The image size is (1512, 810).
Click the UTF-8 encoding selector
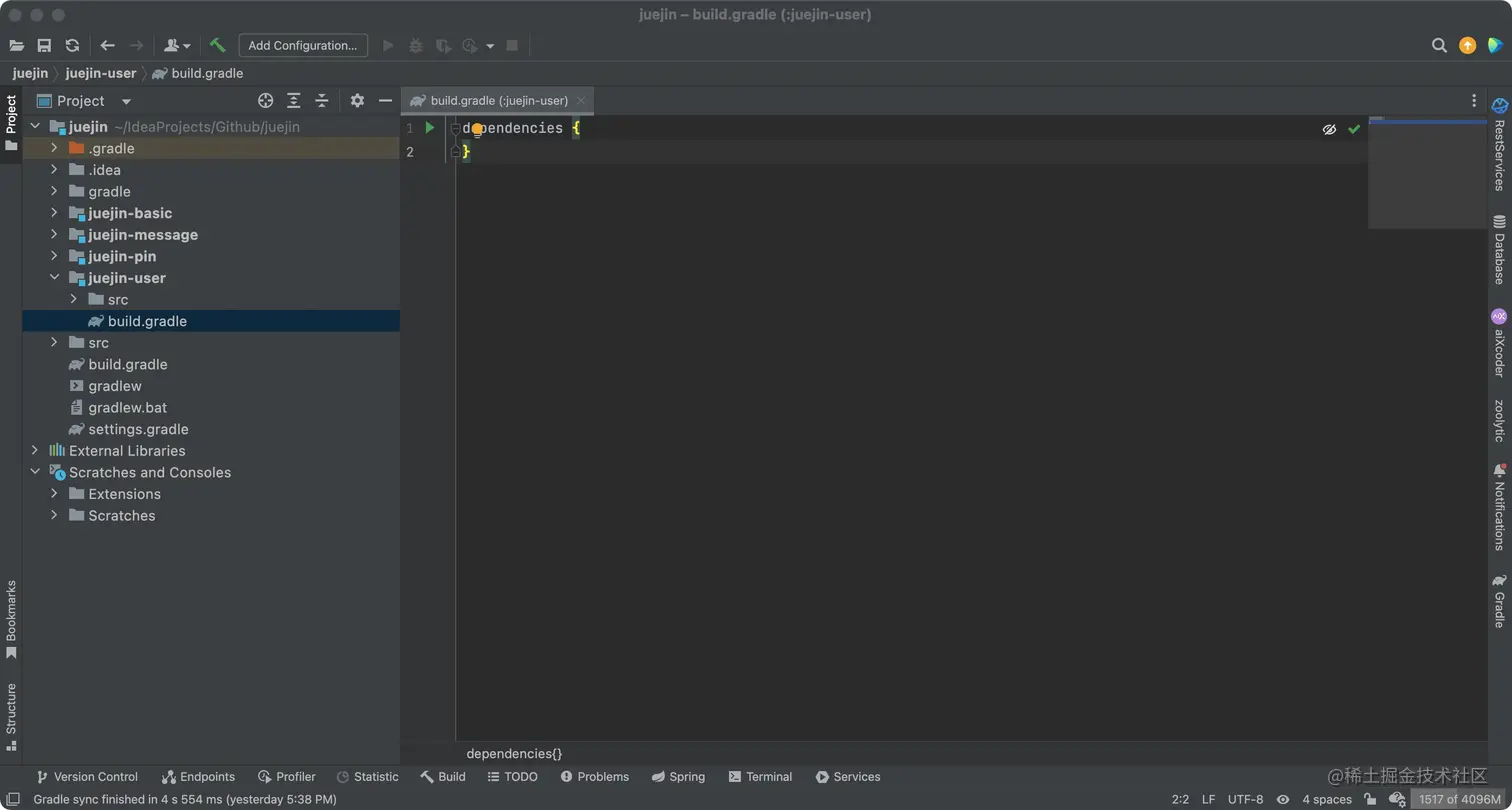(1245, 799)
